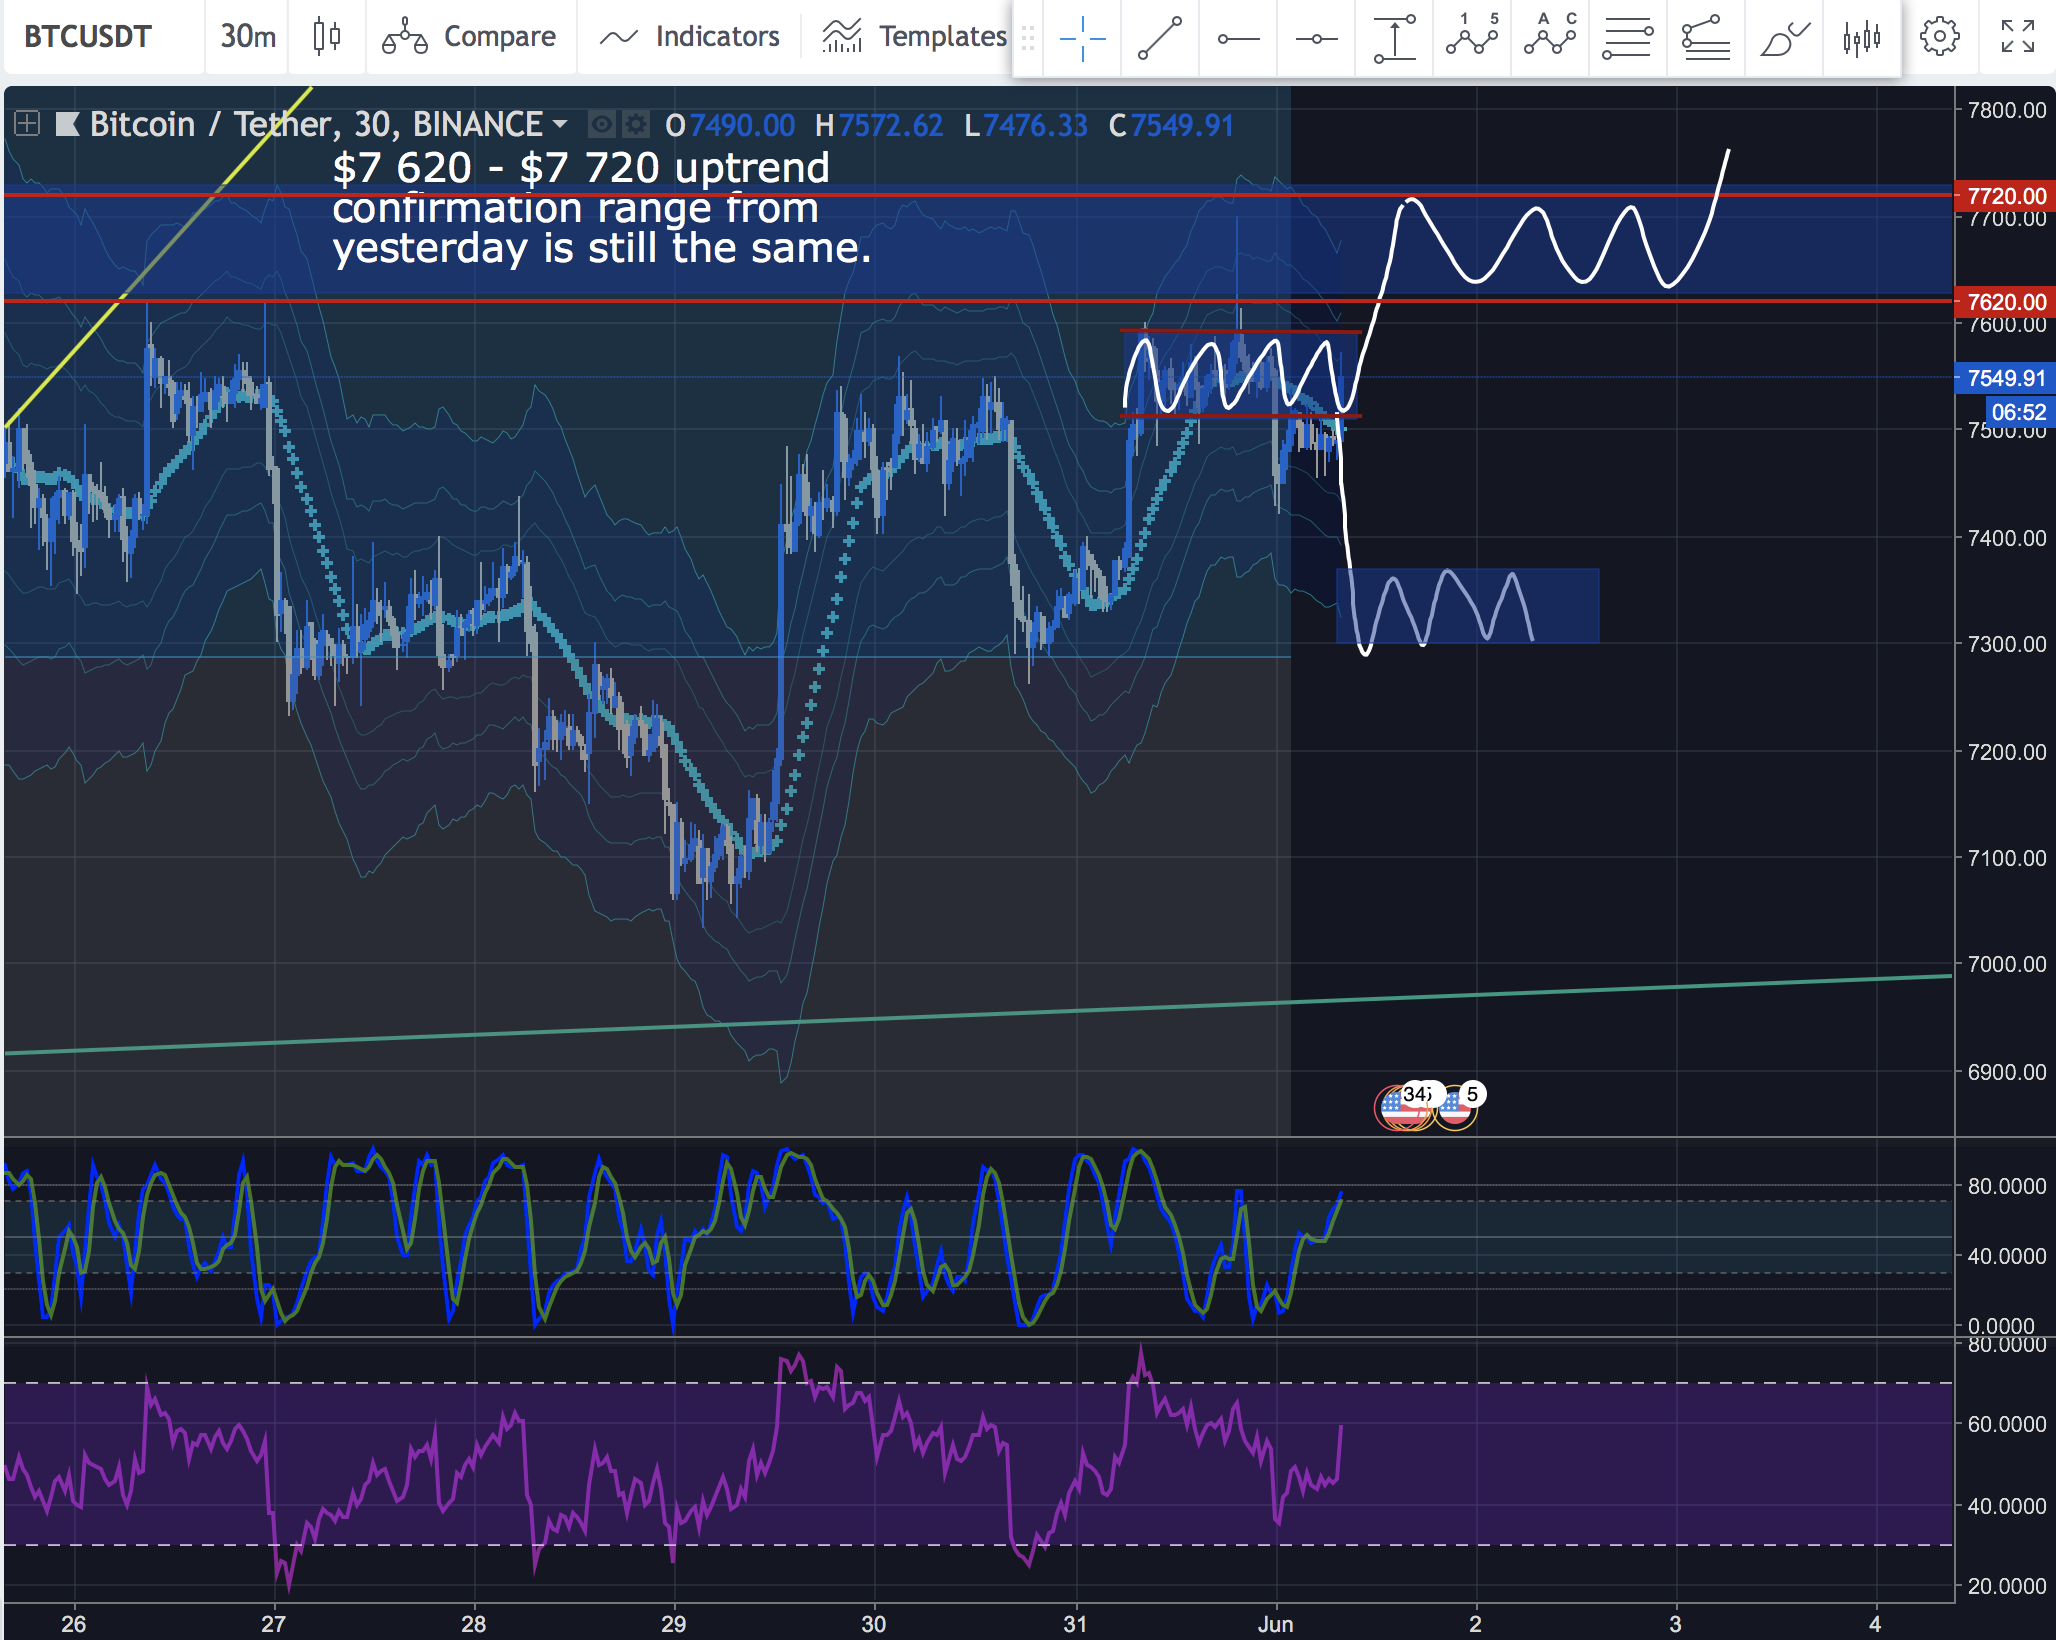Open the Indicators menu
Screen dimensions: 2056x1640
pyautogui.click(x=689, y=37)
